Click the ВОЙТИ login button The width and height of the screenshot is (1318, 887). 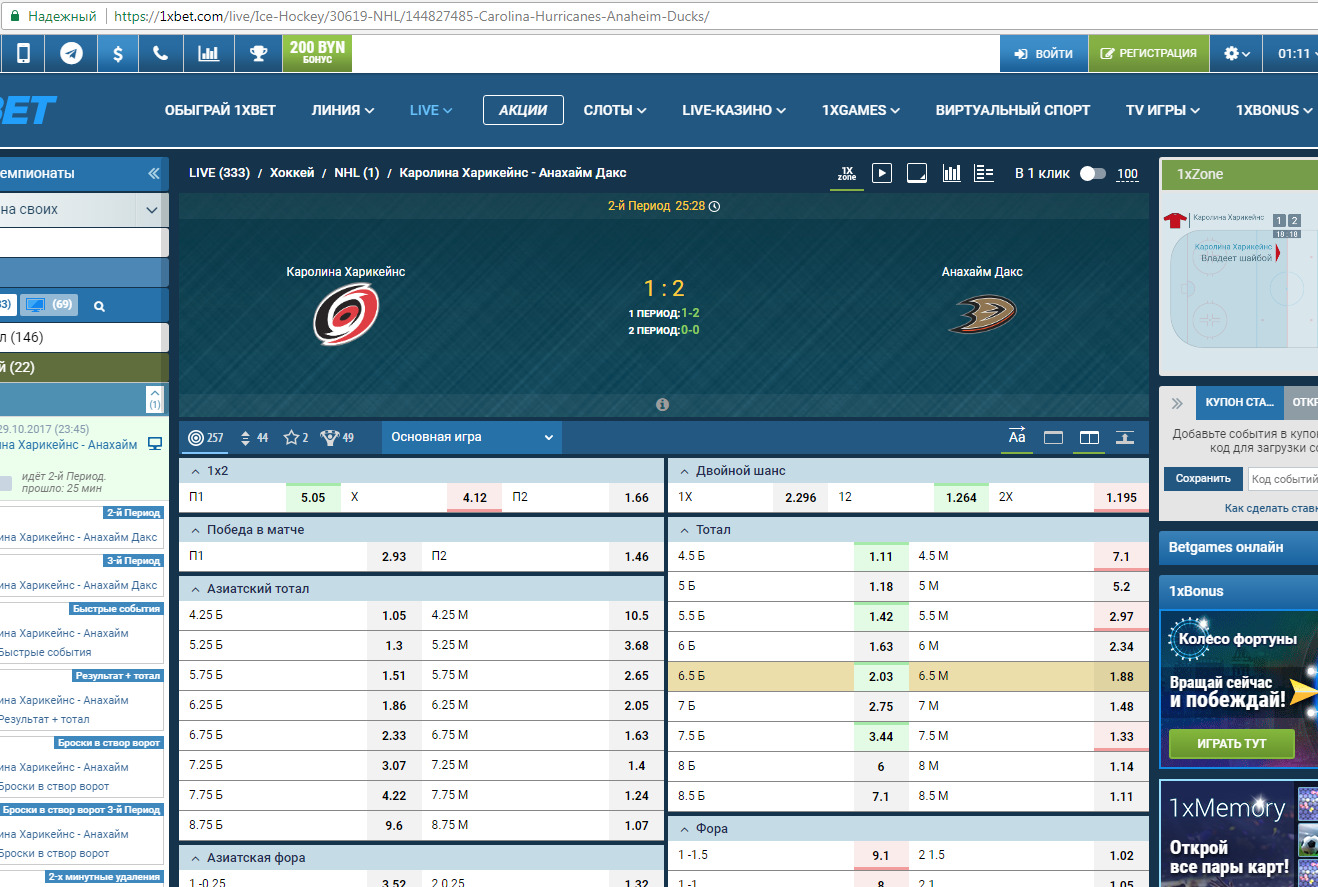(x=1043, y=54)
